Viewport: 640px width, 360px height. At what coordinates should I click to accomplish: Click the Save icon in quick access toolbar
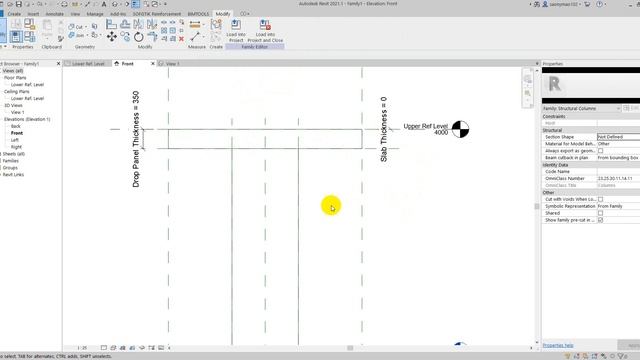point(18,4)
